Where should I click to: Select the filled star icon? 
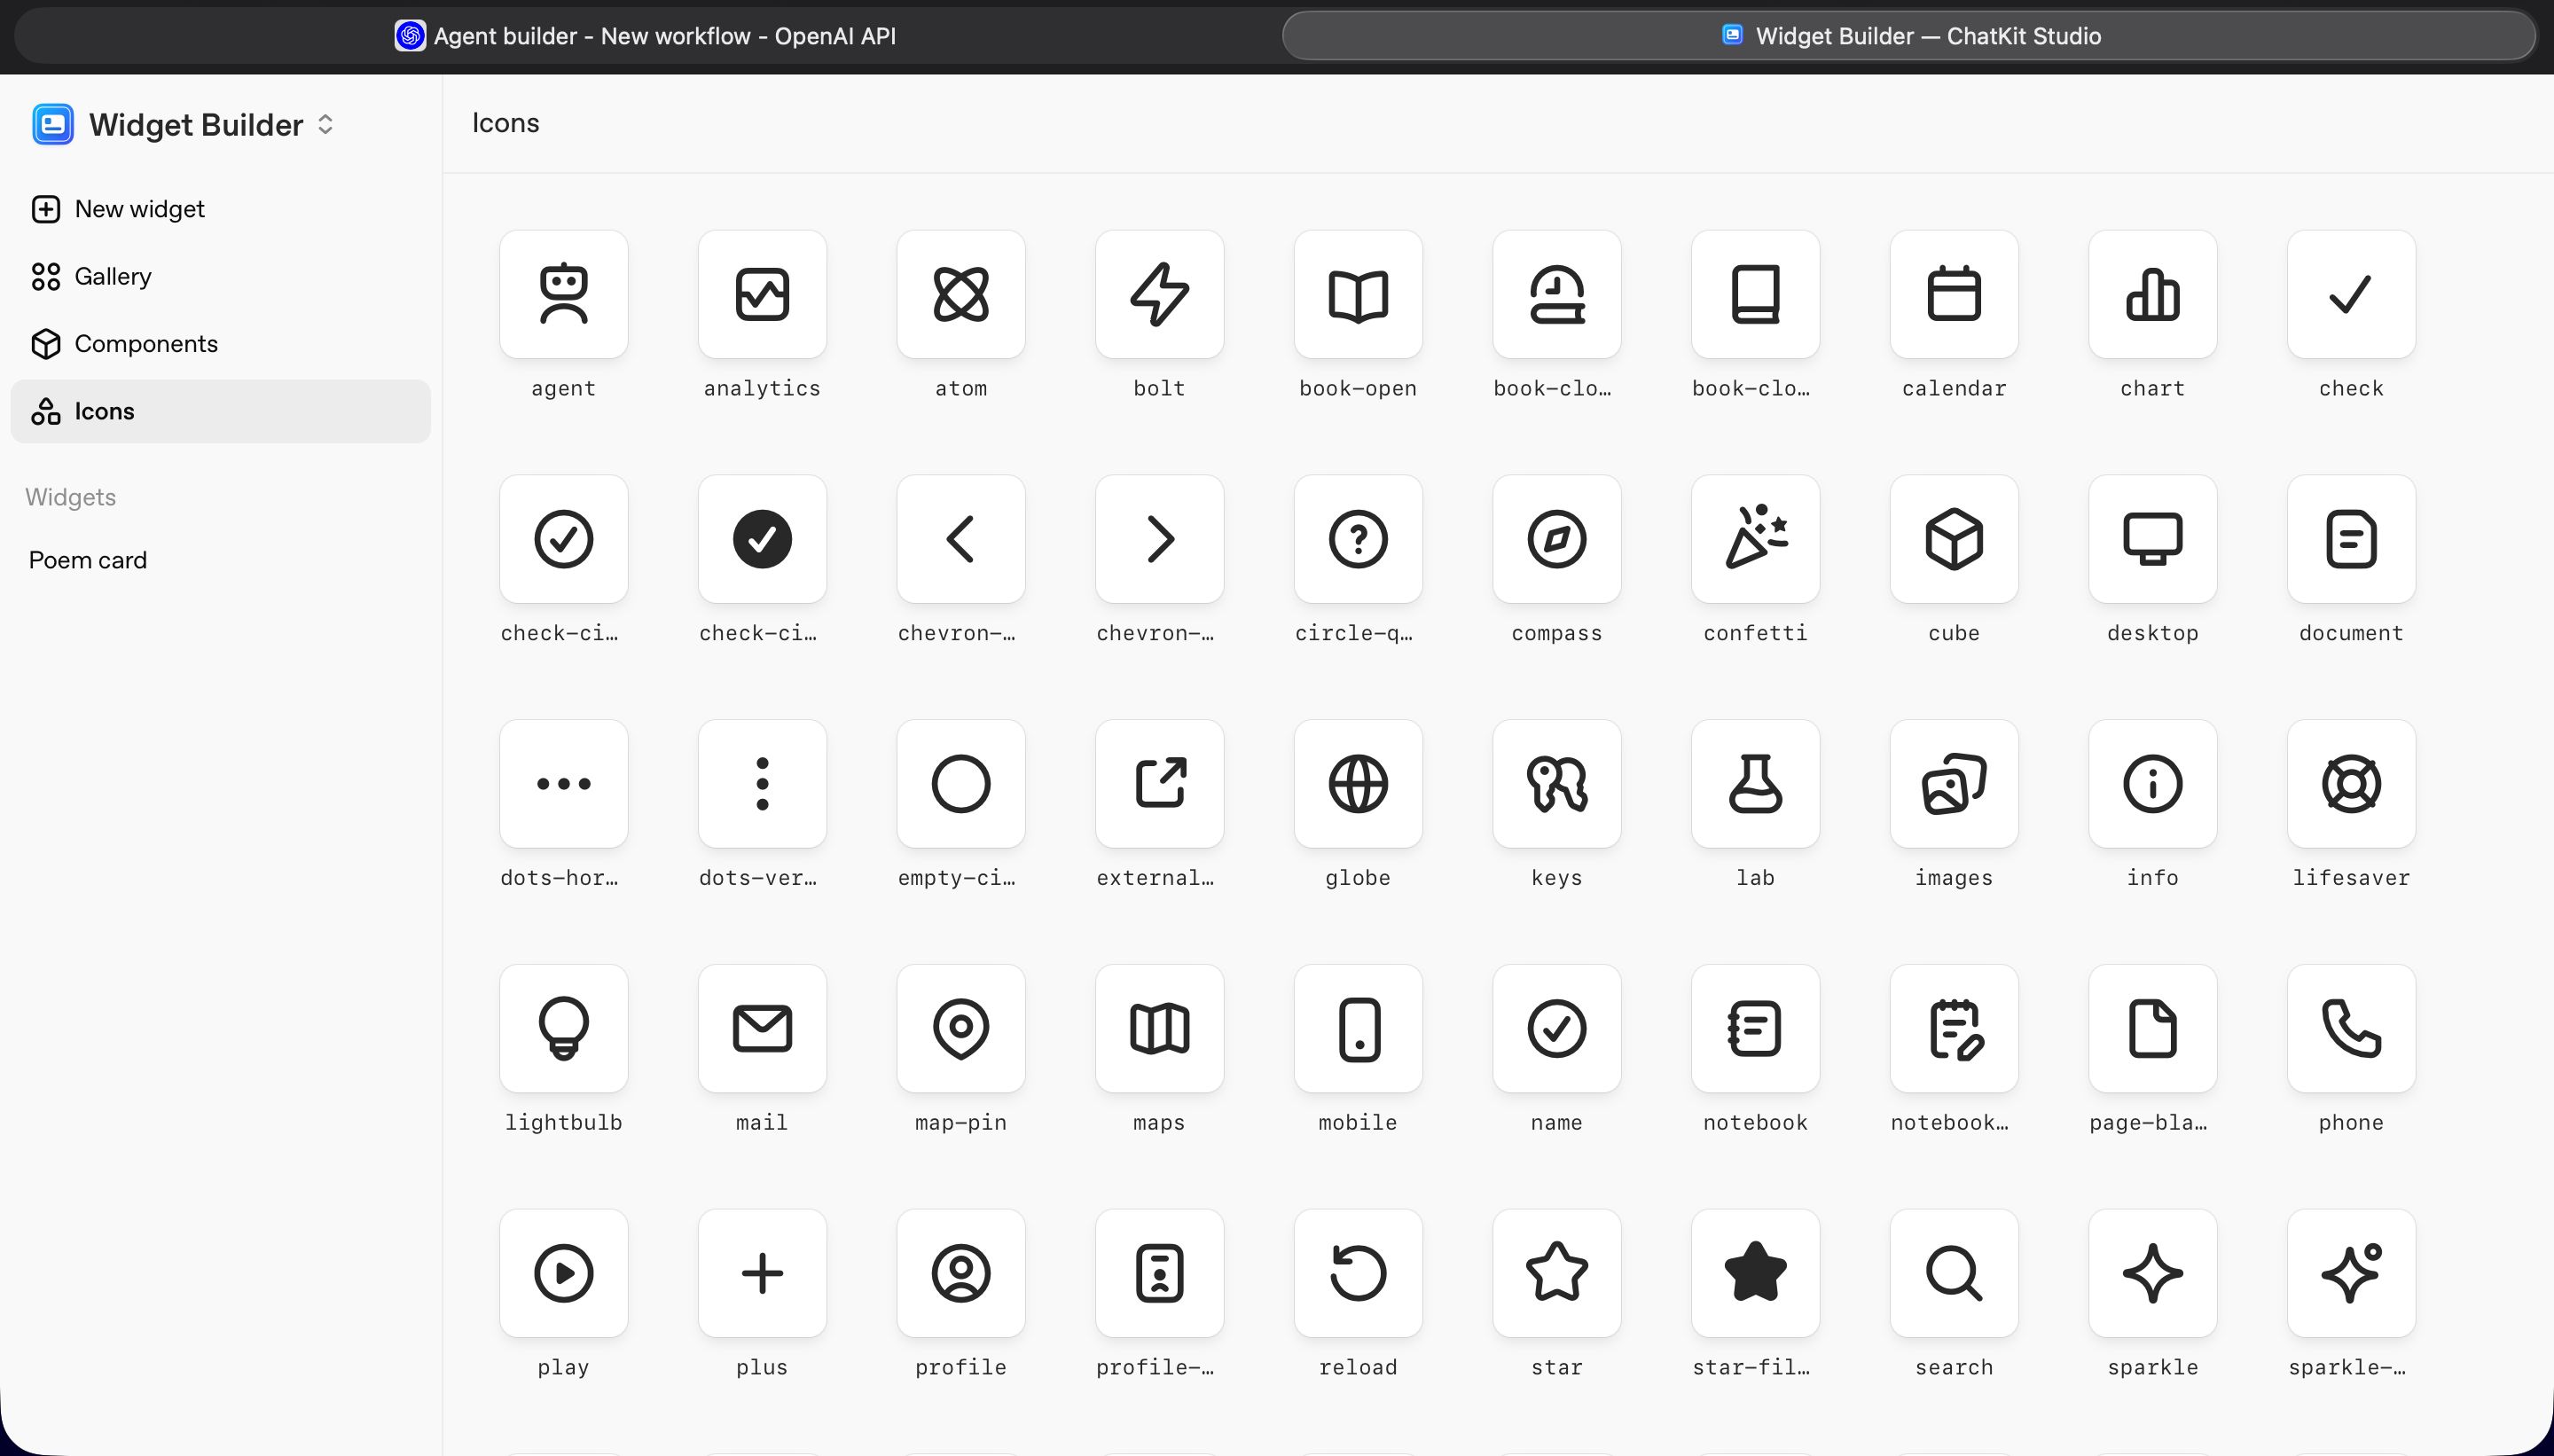pos(1755,1273)
